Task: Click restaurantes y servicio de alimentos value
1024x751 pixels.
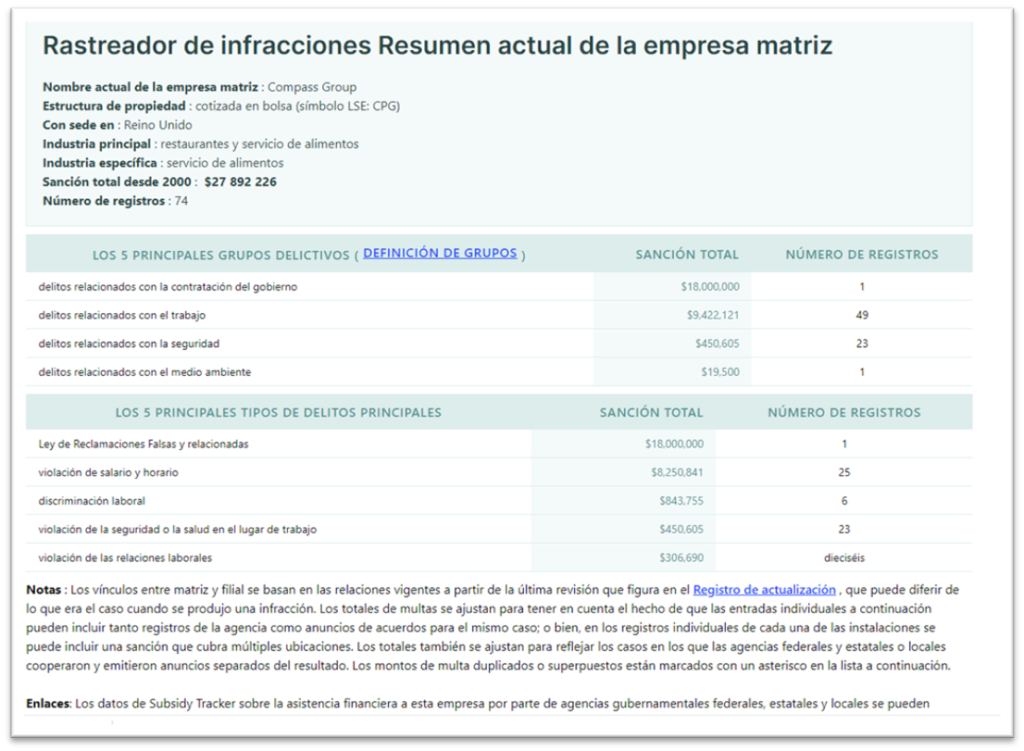Action: [260, 144]
